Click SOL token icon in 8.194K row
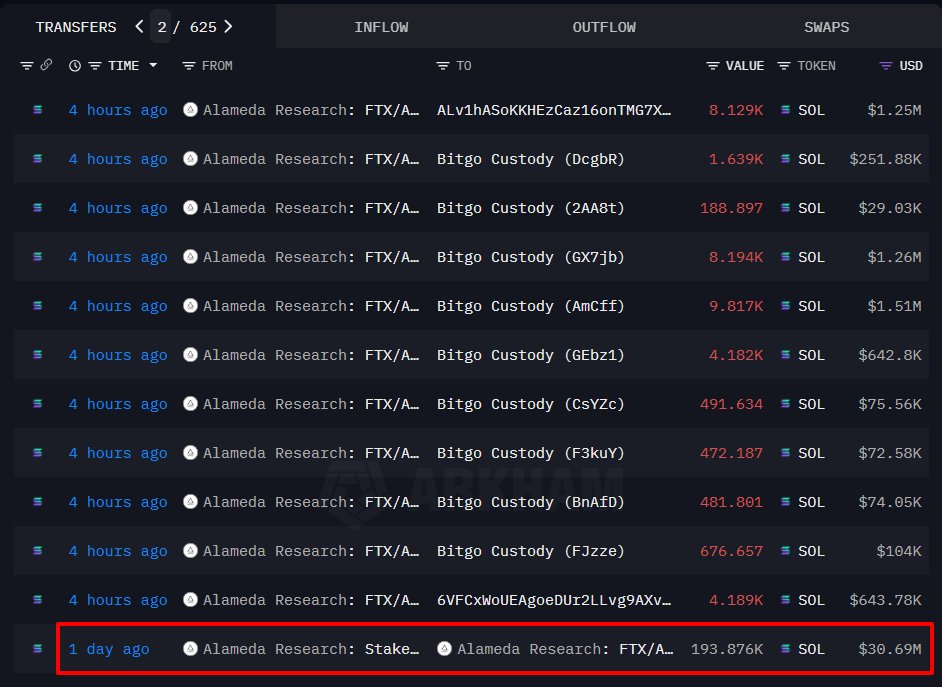Screen dimensions: 942x687 [785, 257]
